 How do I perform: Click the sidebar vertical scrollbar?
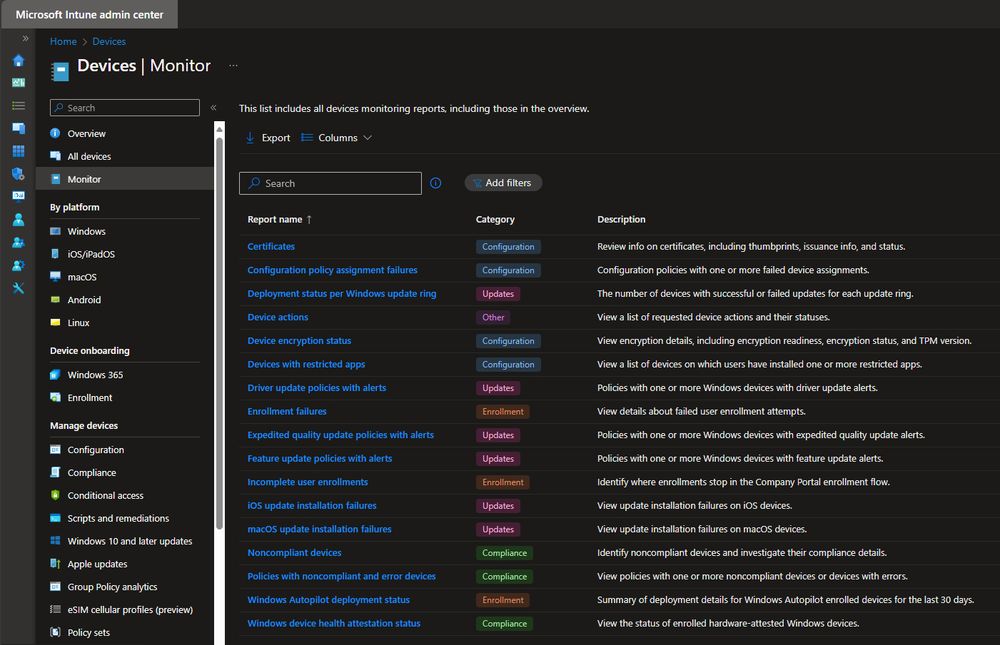pos(219,330)
